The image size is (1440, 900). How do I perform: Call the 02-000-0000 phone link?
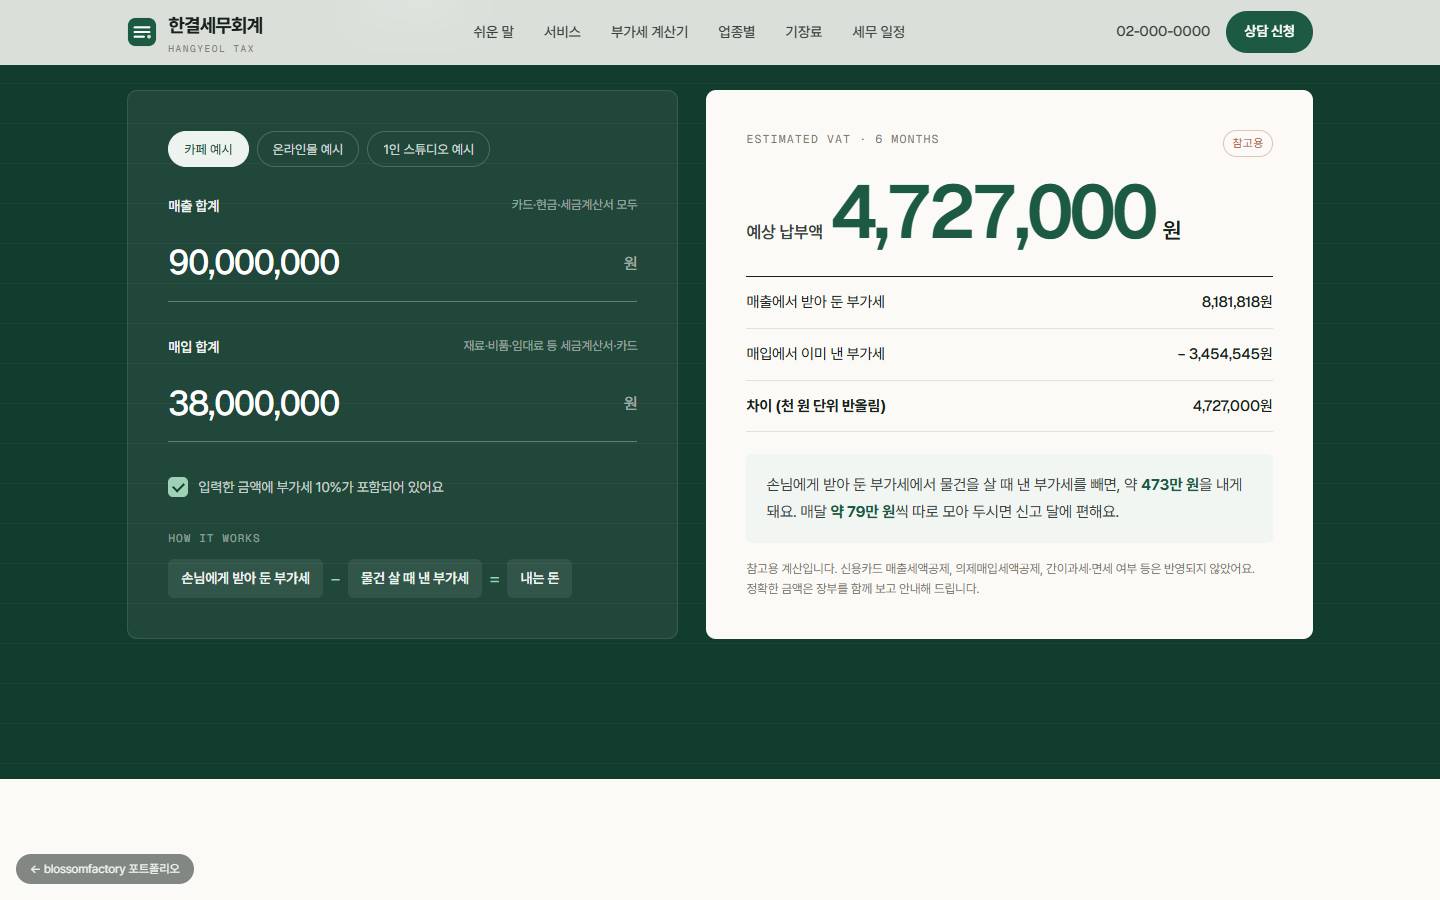pos(1163,31)
